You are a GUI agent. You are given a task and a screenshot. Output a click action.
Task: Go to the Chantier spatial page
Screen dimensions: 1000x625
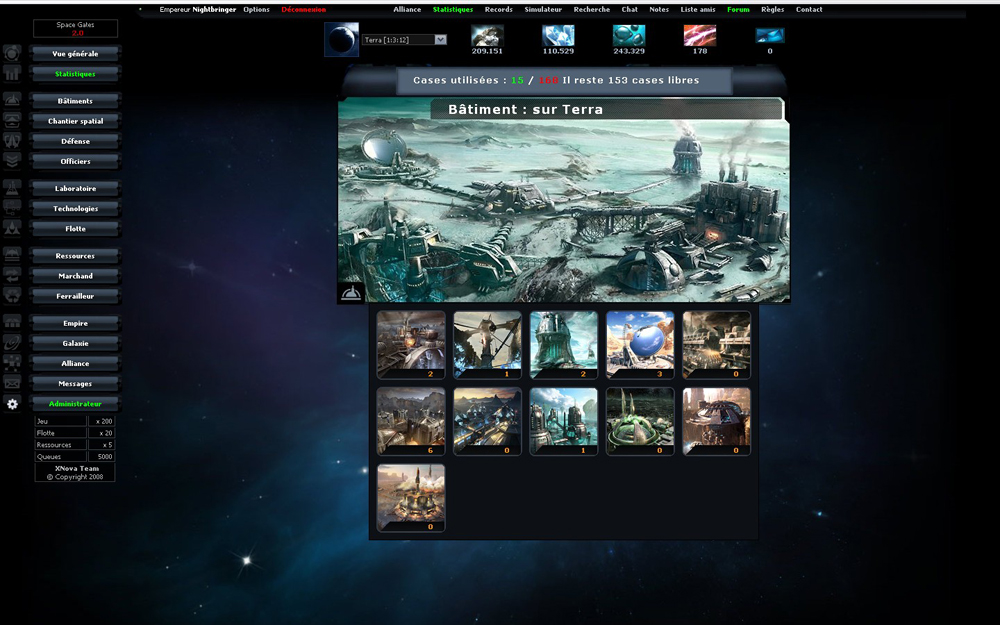click(x=75, y=121)
